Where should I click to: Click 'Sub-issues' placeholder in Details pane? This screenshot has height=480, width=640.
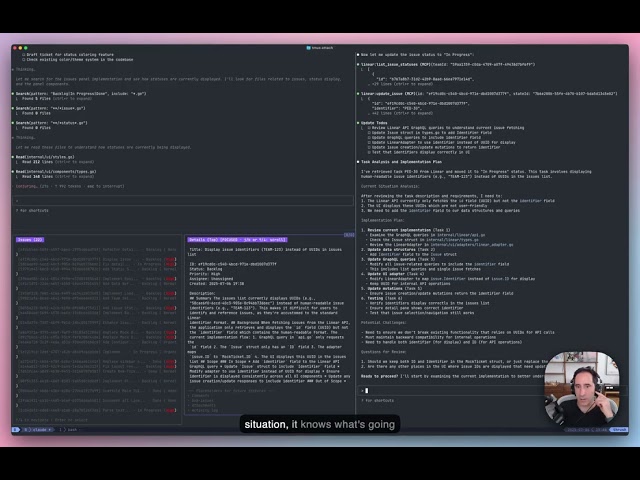[x=202, y=400]
